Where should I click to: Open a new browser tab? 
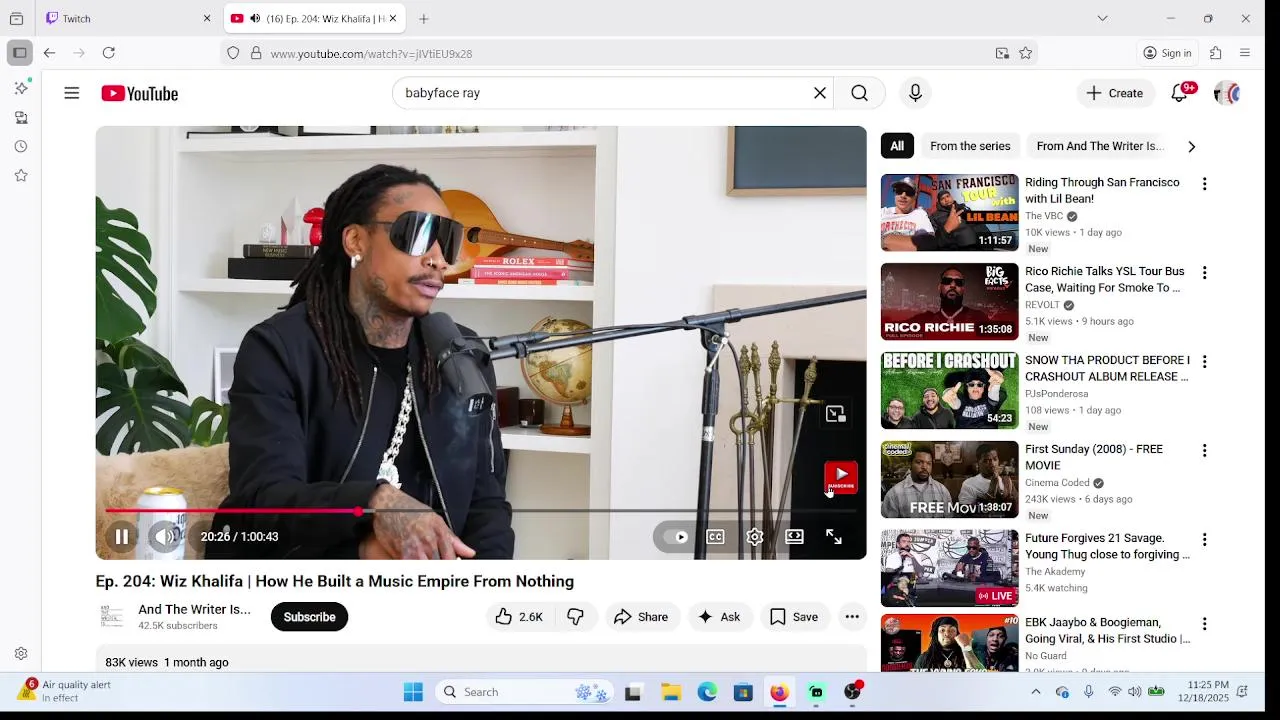(x=424, y=18)
